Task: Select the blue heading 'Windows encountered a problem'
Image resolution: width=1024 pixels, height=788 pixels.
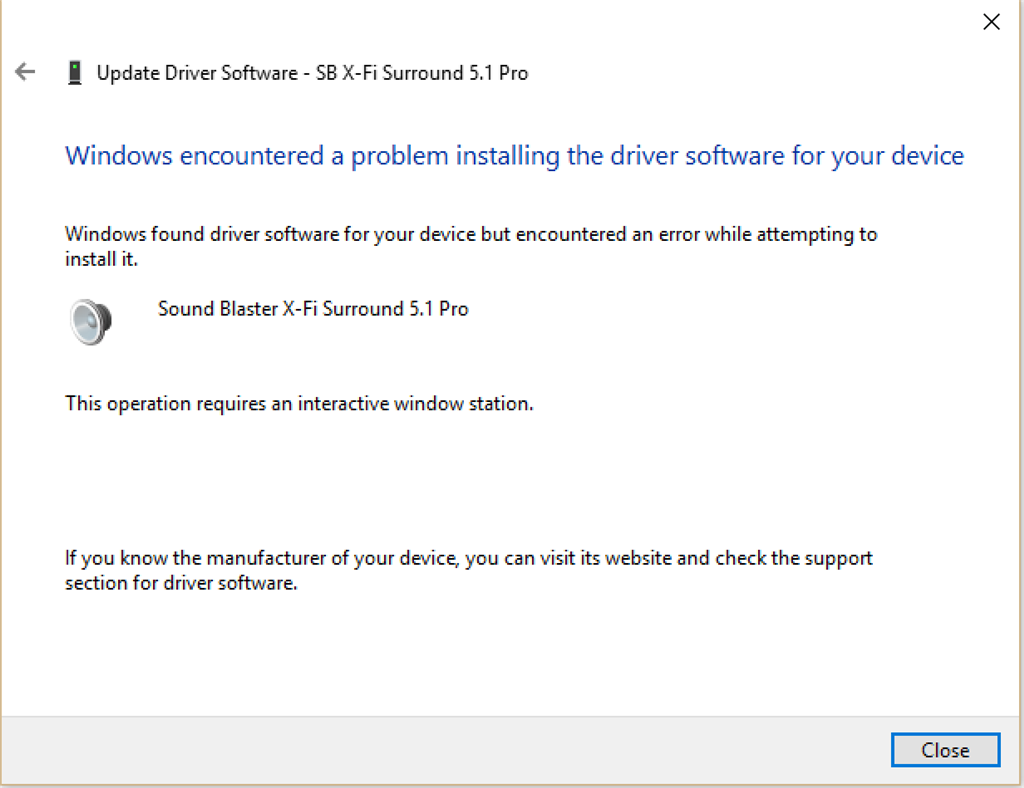Action: pos(515,156)
